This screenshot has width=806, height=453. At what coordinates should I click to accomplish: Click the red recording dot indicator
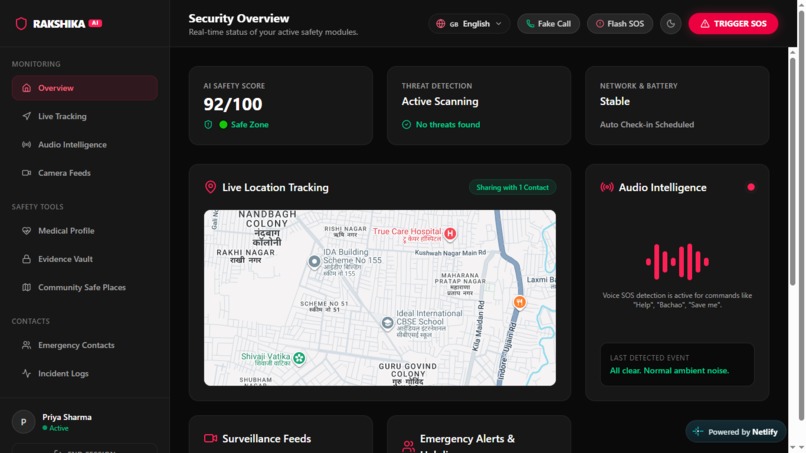click(751, 187)
